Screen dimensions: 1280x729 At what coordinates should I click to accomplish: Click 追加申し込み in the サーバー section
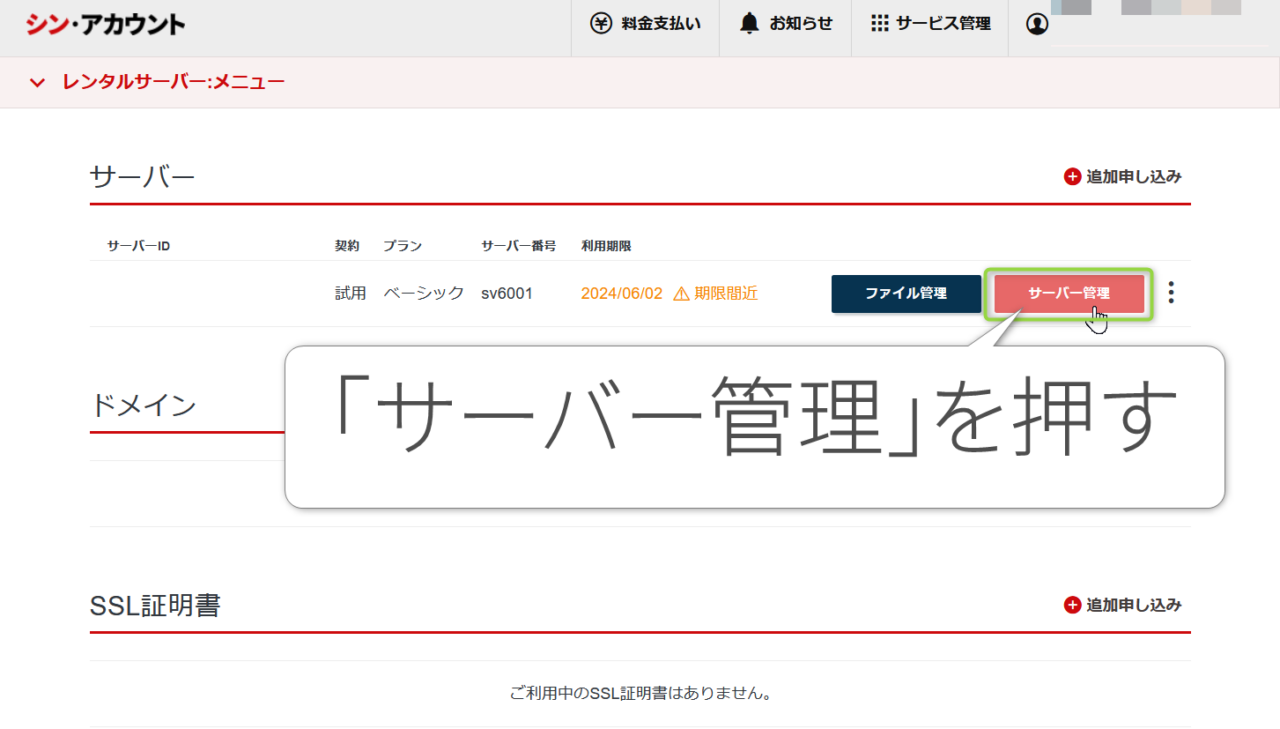coord(1134,177)
